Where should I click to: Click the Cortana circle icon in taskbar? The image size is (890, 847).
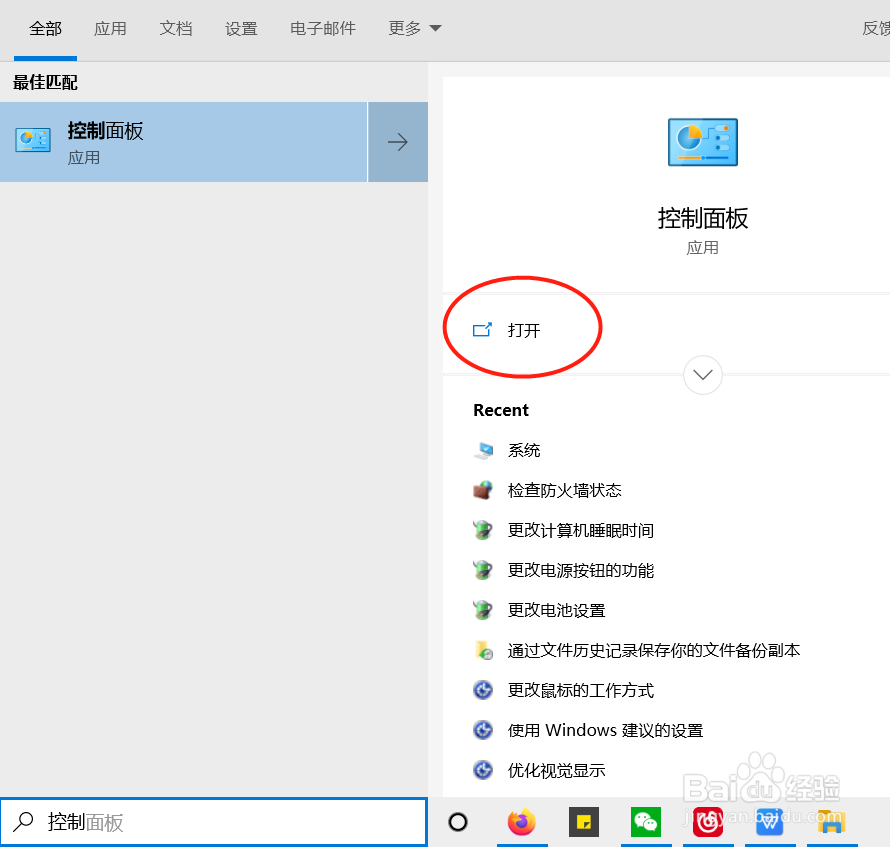[x=457, y=822]
